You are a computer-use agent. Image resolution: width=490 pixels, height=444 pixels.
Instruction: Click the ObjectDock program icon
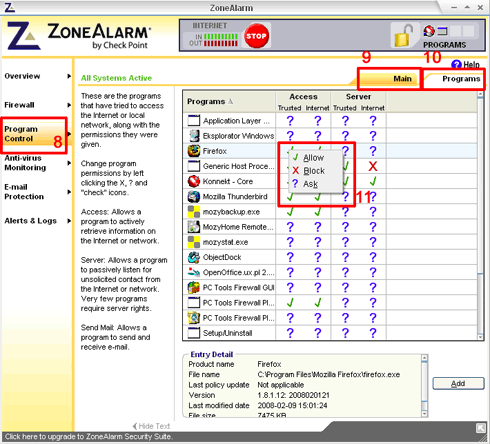point(194,257)
